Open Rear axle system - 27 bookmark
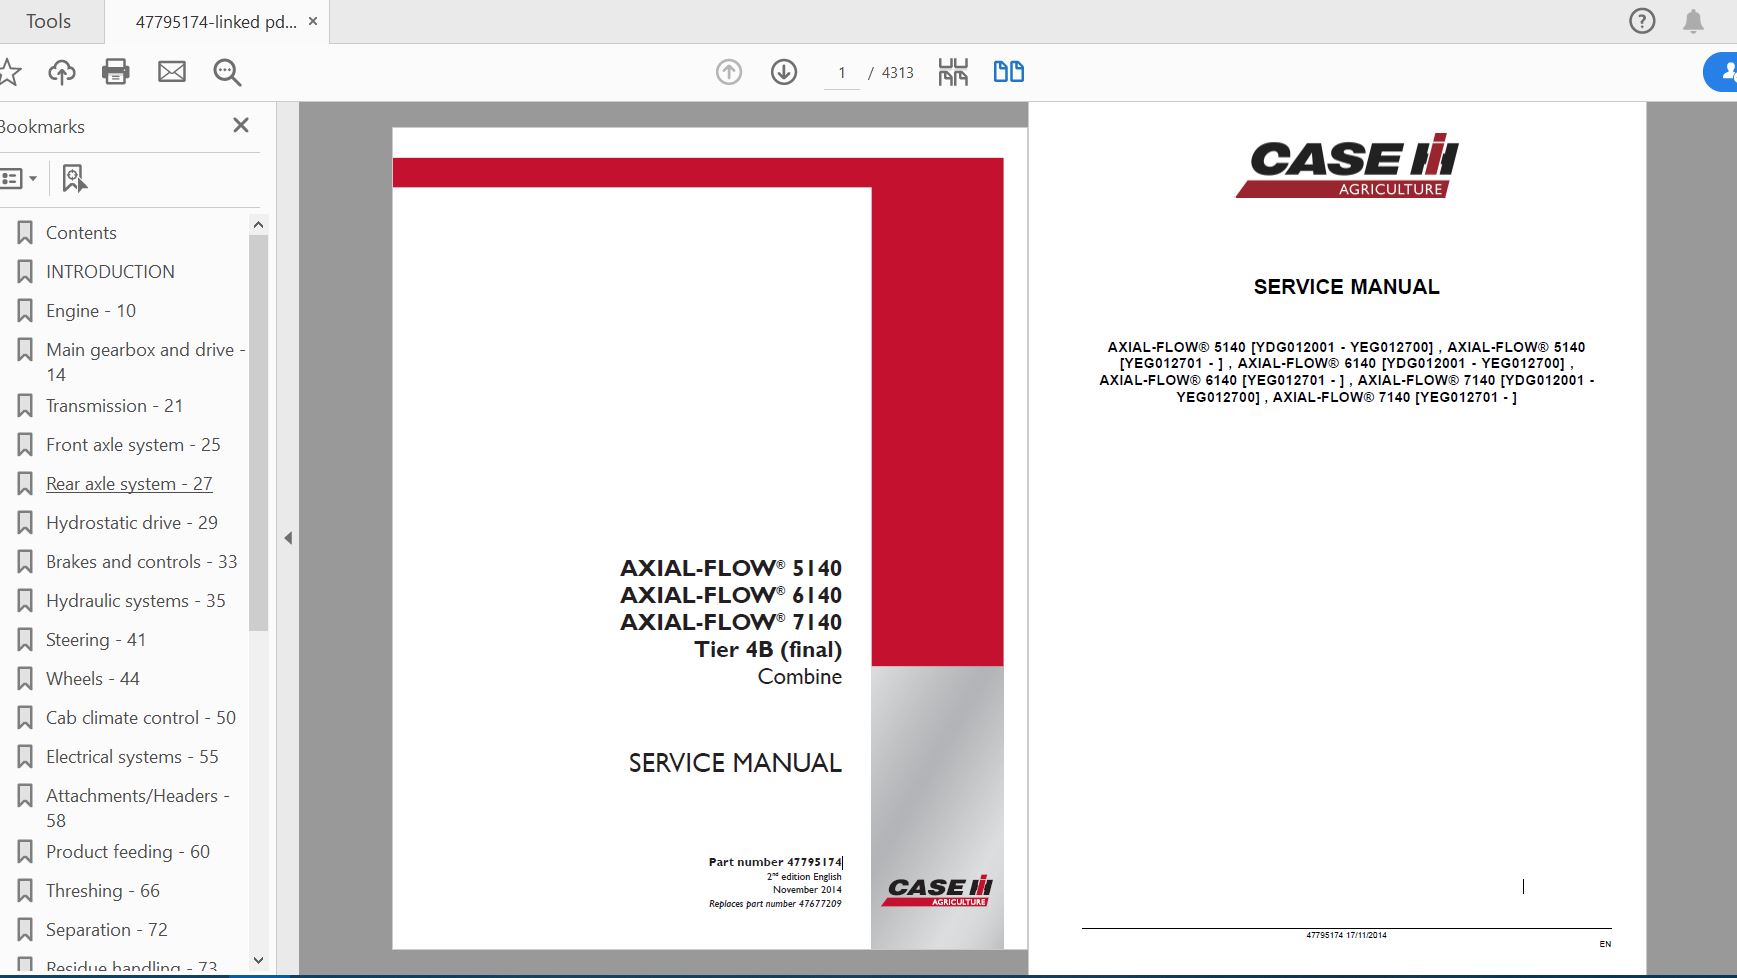This screenshot has width=1737, height=978. pyautogui.click(x=129, y=484)
